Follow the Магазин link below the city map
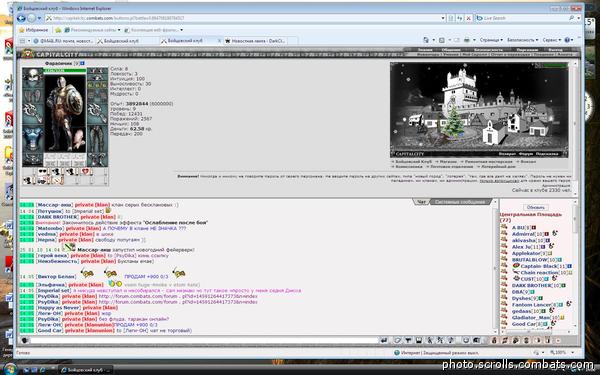The width and height of the screenshot is (600, 375). tap(448, 161)
